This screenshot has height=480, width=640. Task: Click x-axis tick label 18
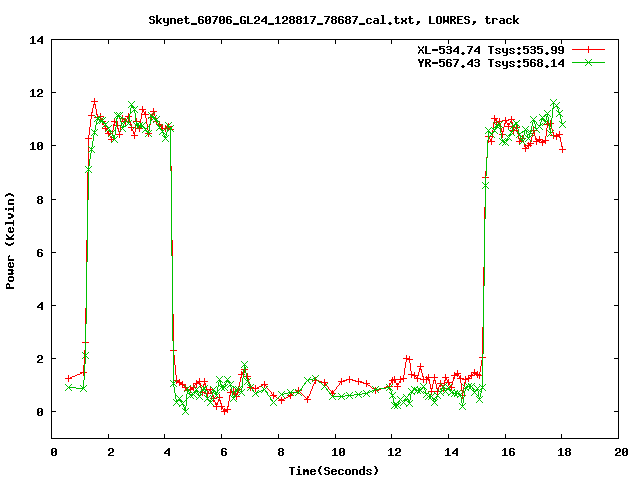pyautogui.click(x=564, y=452)
